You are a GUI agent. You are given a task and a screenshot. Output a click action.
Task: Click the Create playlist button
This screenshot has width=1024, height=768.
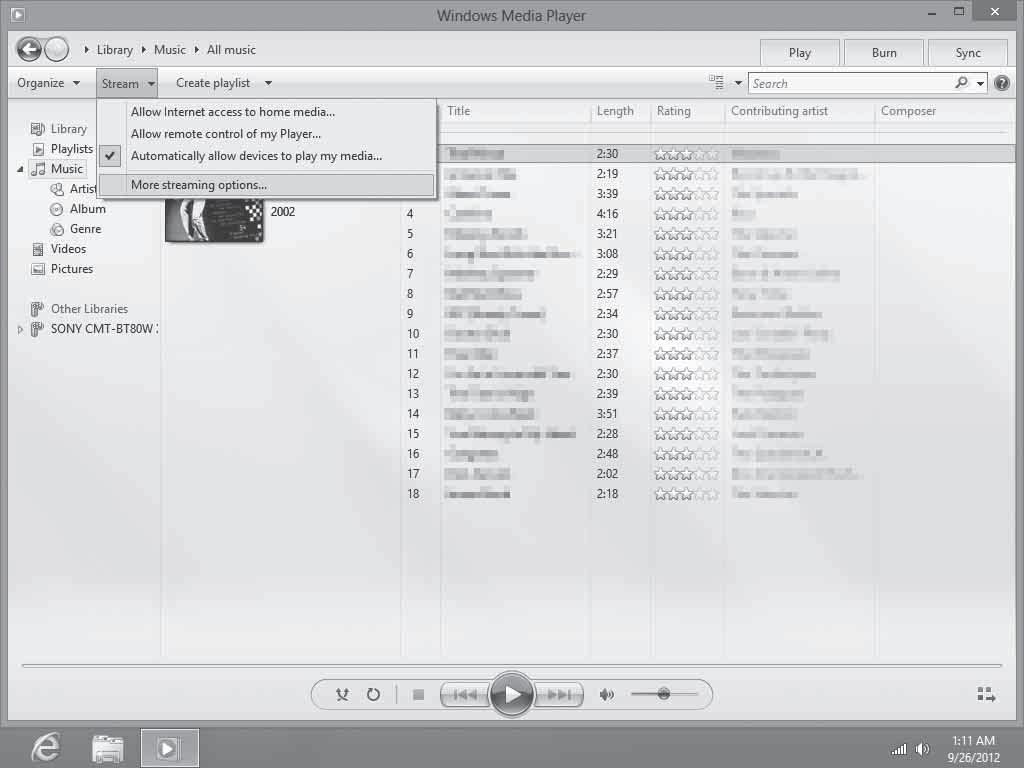(x=213, y=83)
